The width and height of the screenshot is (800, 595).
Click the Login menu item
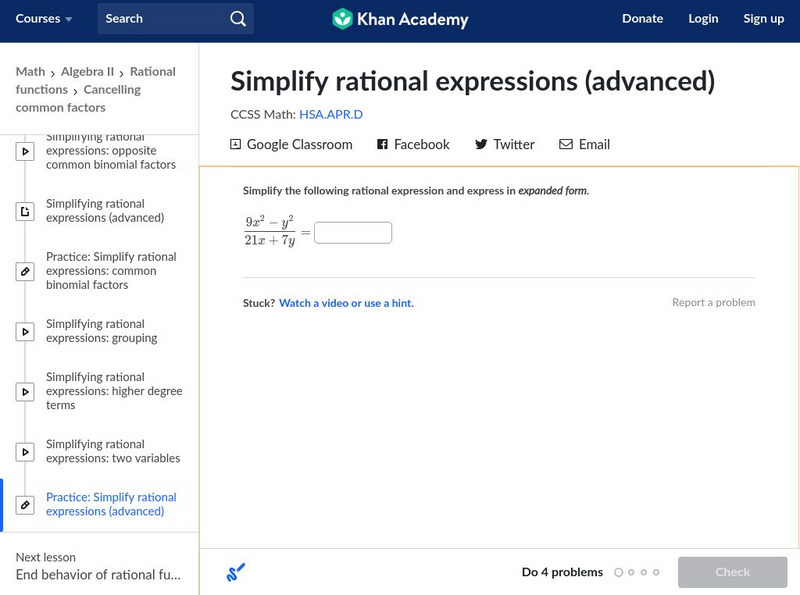coord(703,19)
